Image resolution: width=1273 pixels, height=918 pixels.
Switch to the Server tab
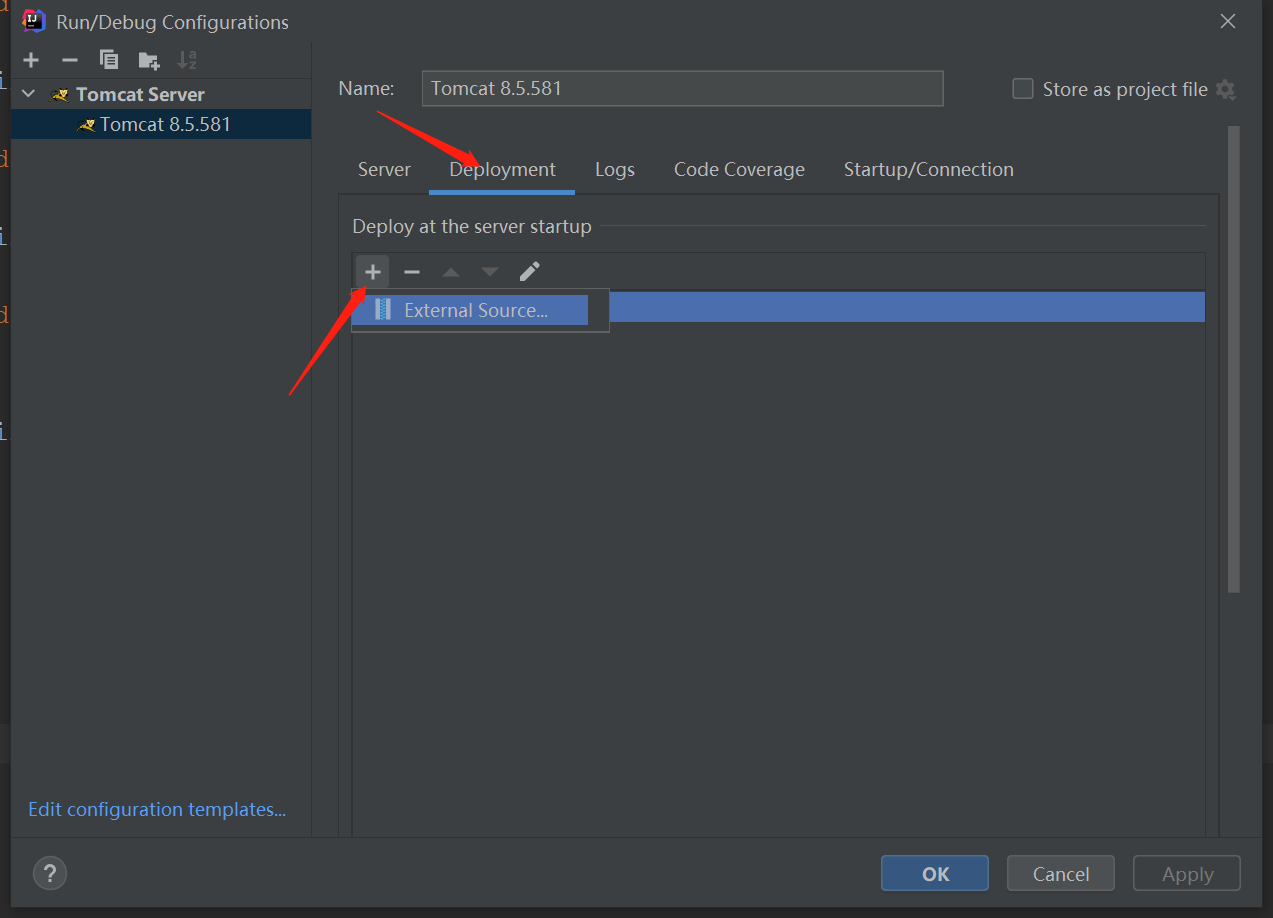384,169
